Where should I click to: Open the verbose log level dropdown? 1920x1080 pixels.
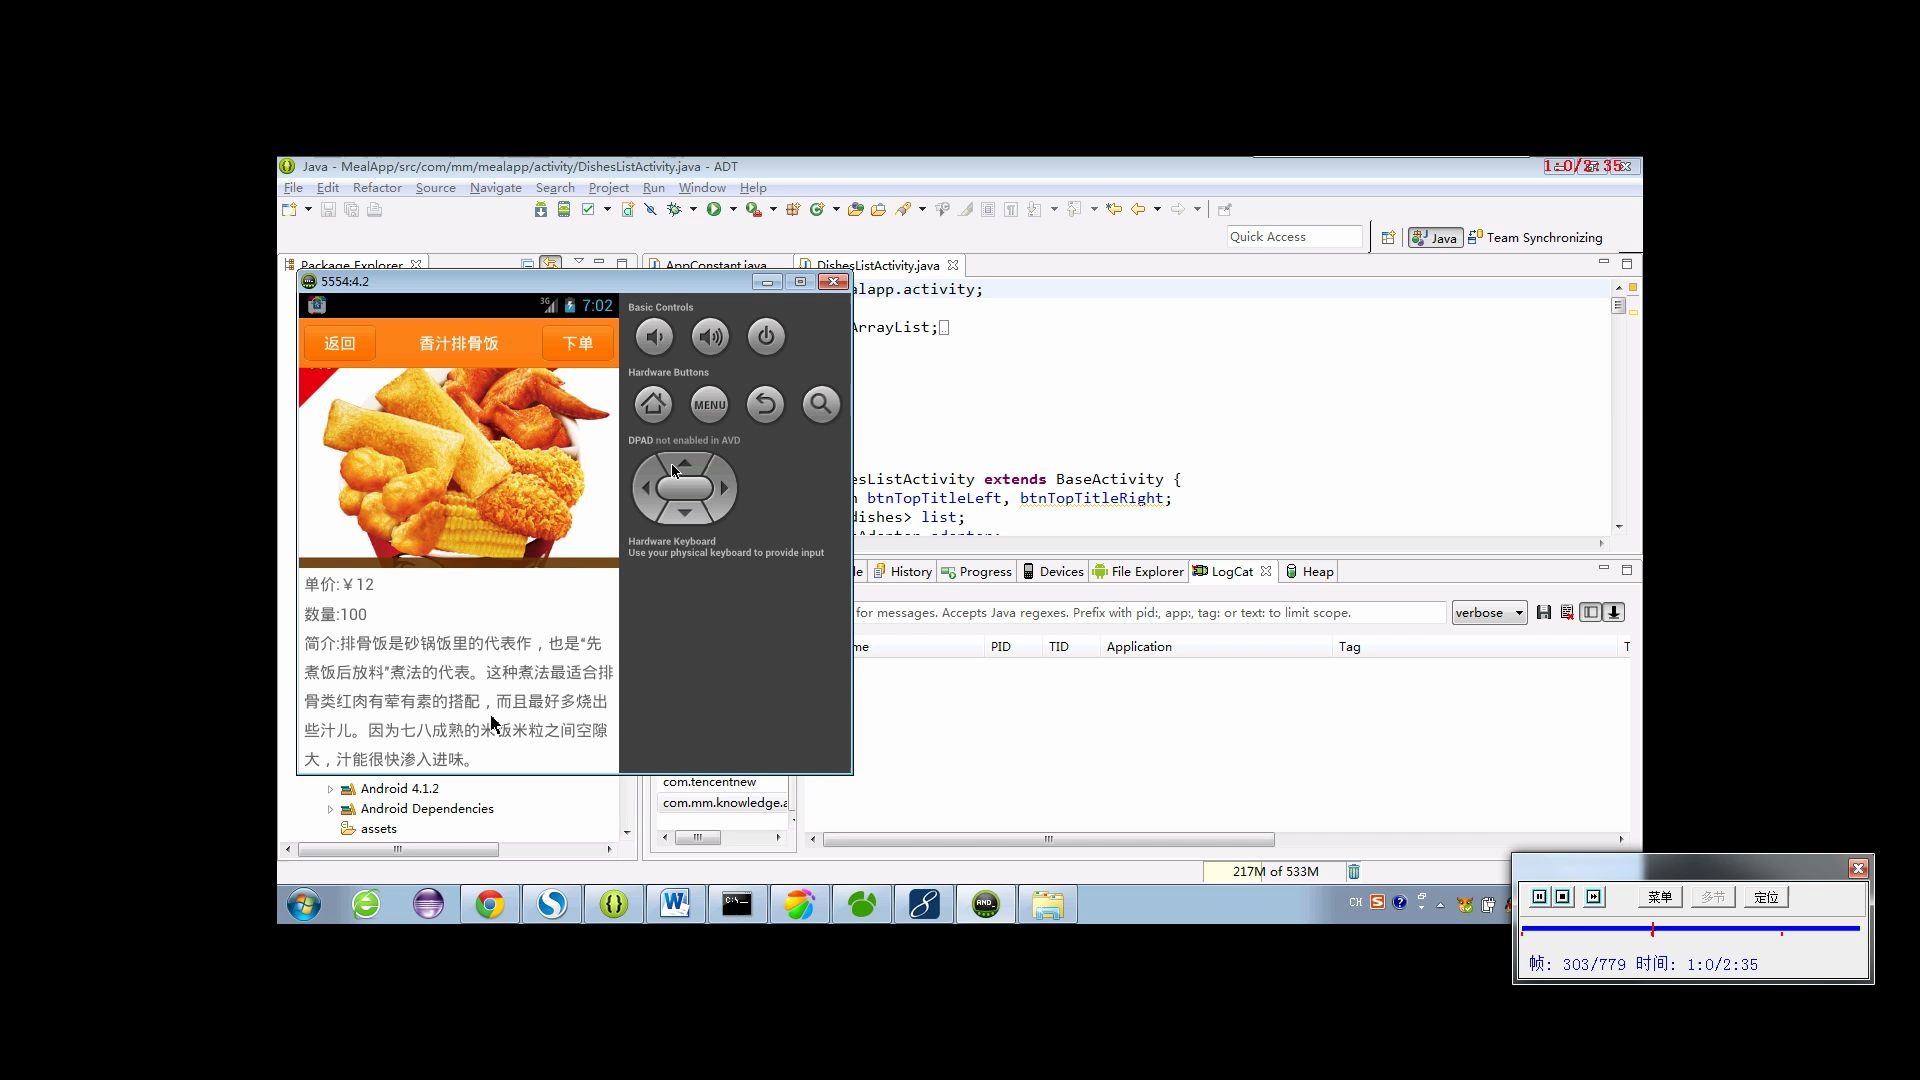(1489, 613)
